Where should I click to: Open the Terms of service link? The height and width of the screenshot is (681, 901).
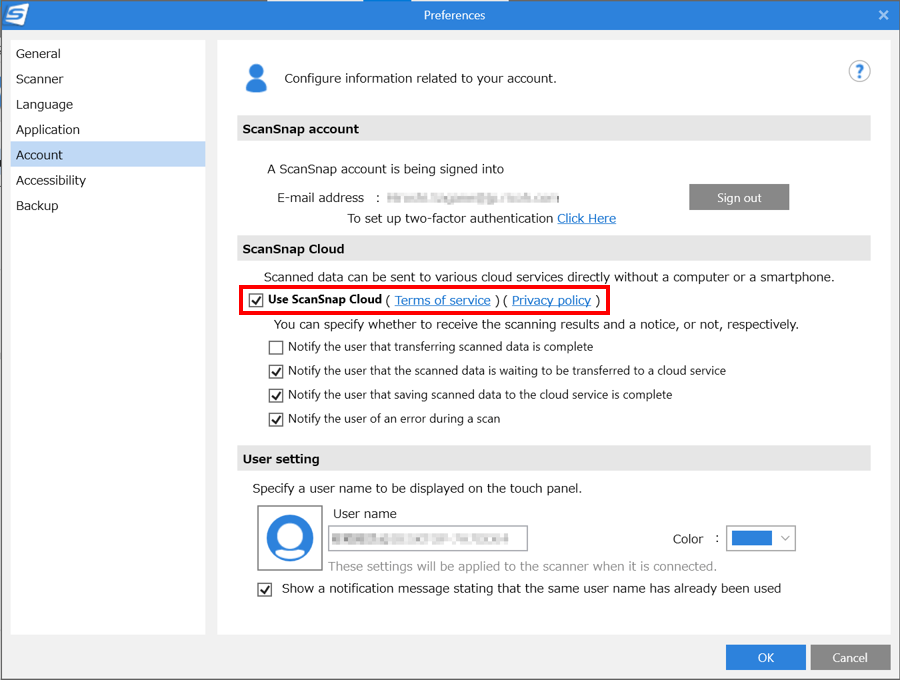[442, 300]
